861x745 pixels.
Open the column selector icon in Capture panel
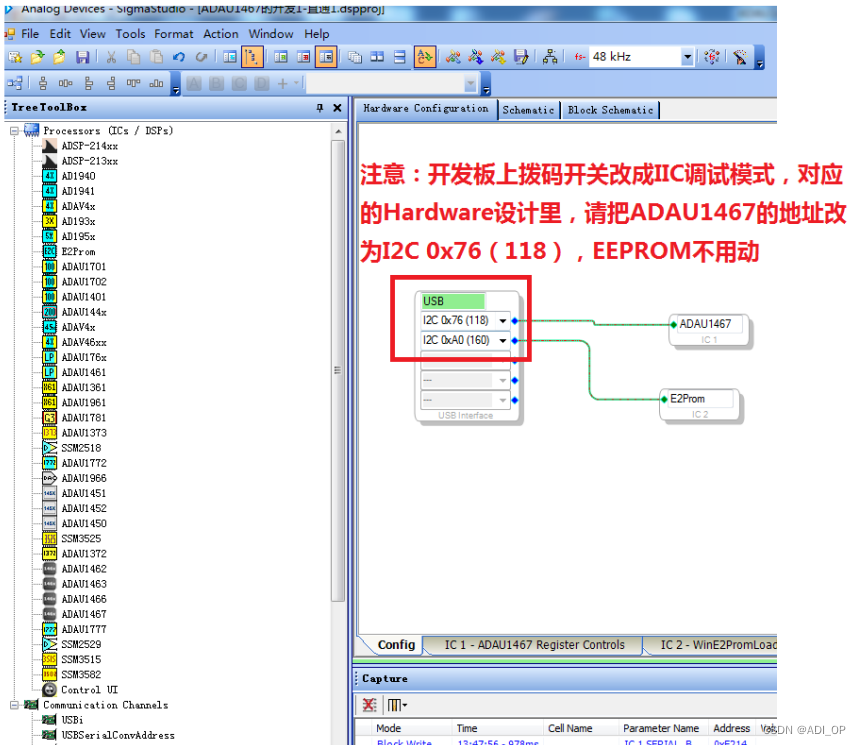(393, 704)
